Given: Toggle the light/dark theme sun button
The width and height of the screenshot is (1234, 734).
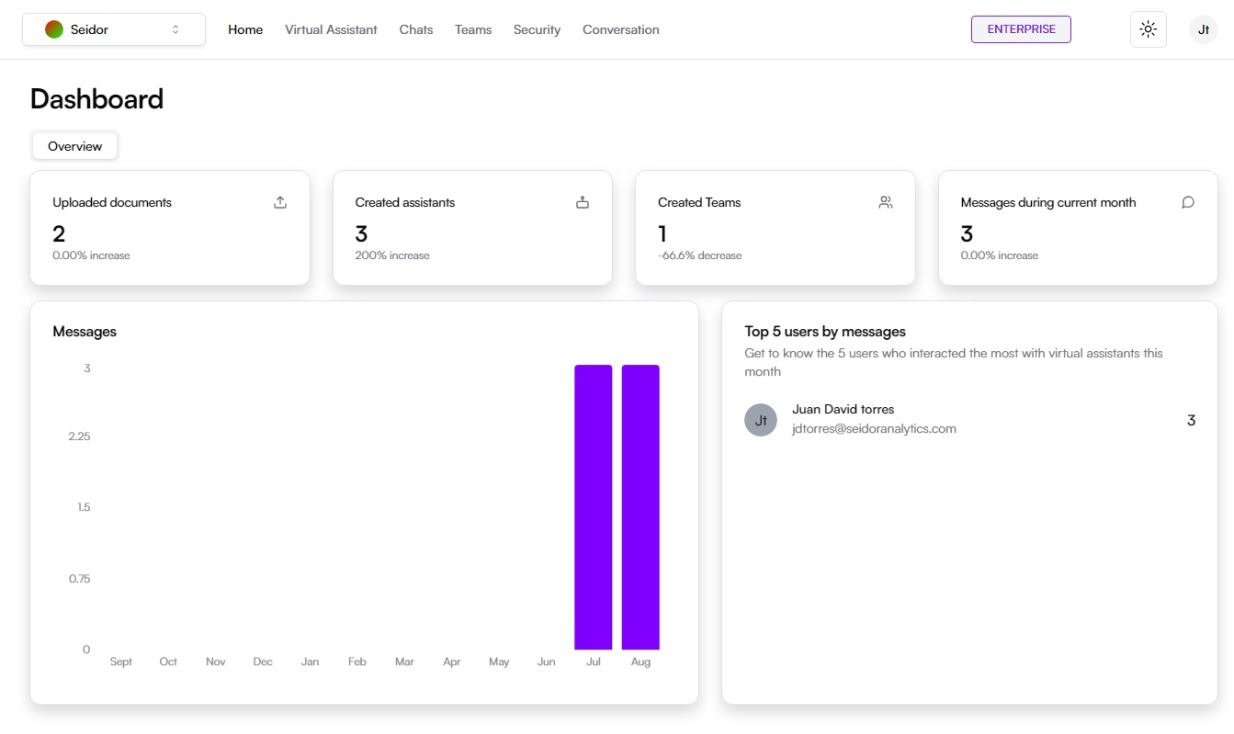Looking at the screenshot, I should pyautogui.click(x=1147, y=30).
